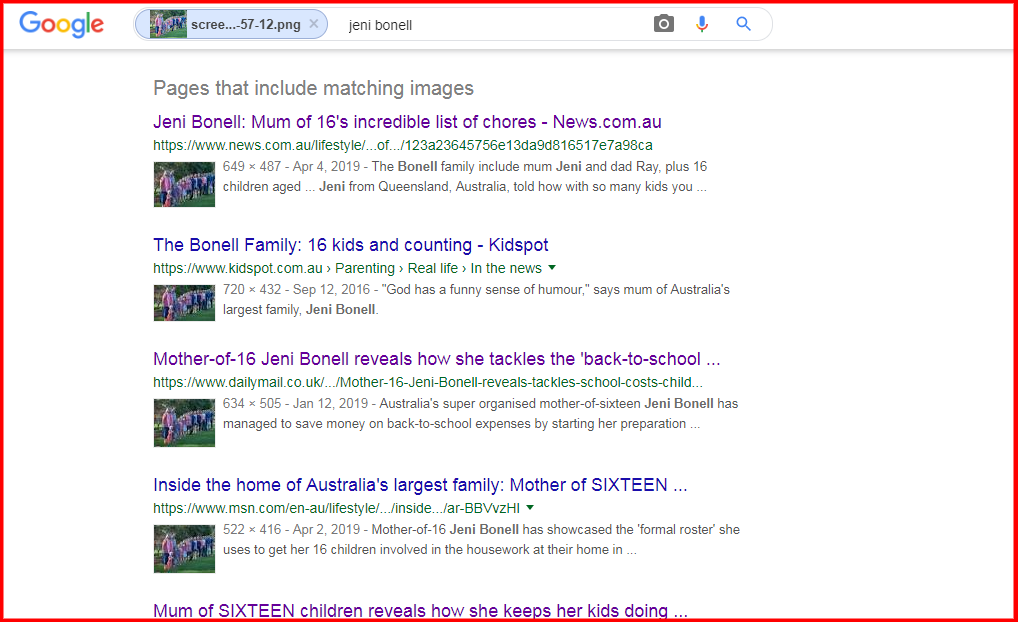The height and width of the screenshot is (622, 1018).
Task: Open the 'back-to-school' Mother-of-16 result
Action: [x=436, y=359]
